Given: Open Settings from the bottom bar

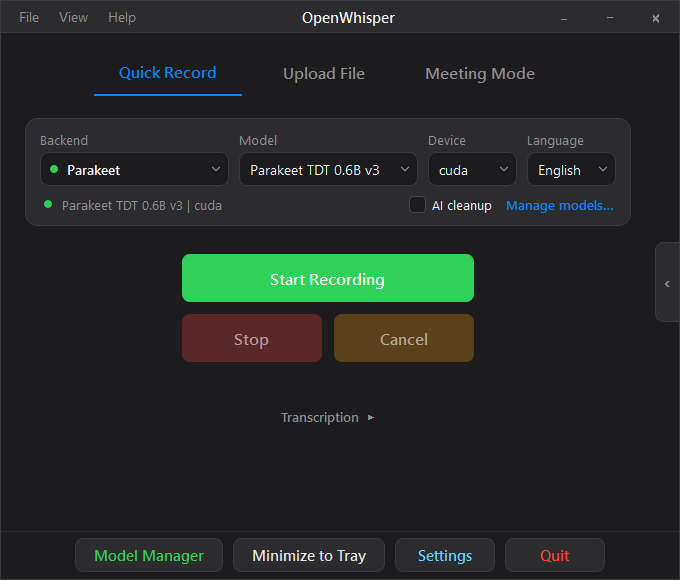Looking at the screenshot, I should click(445, 555).
